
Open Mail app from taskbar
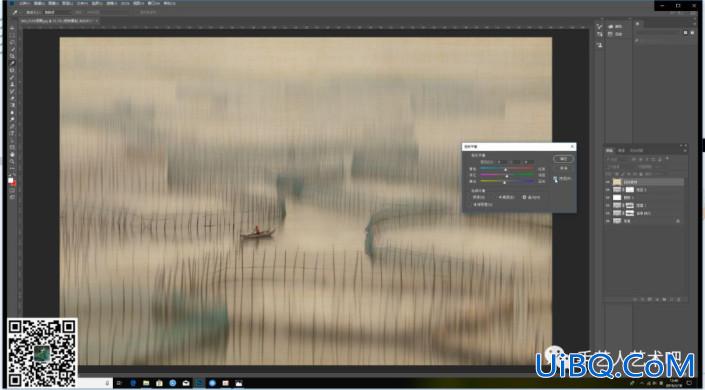point(186,383)
